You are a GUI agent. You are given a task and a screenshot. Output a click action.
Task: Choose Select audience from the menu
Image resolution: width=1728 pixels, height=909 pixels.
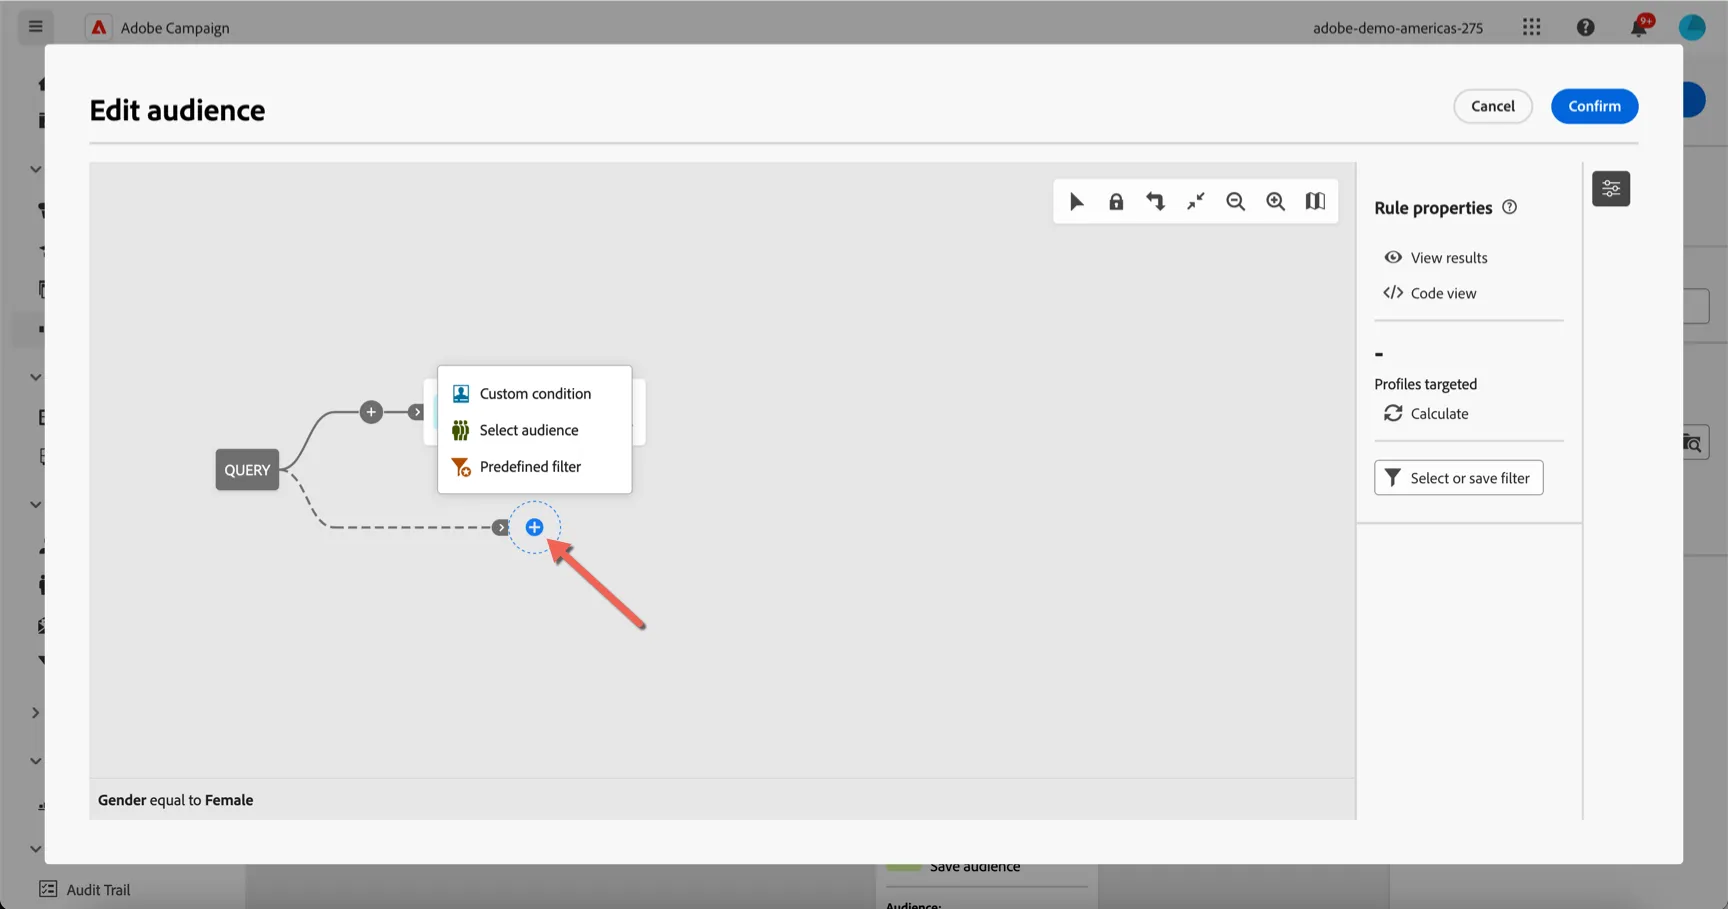pos(534,430)
